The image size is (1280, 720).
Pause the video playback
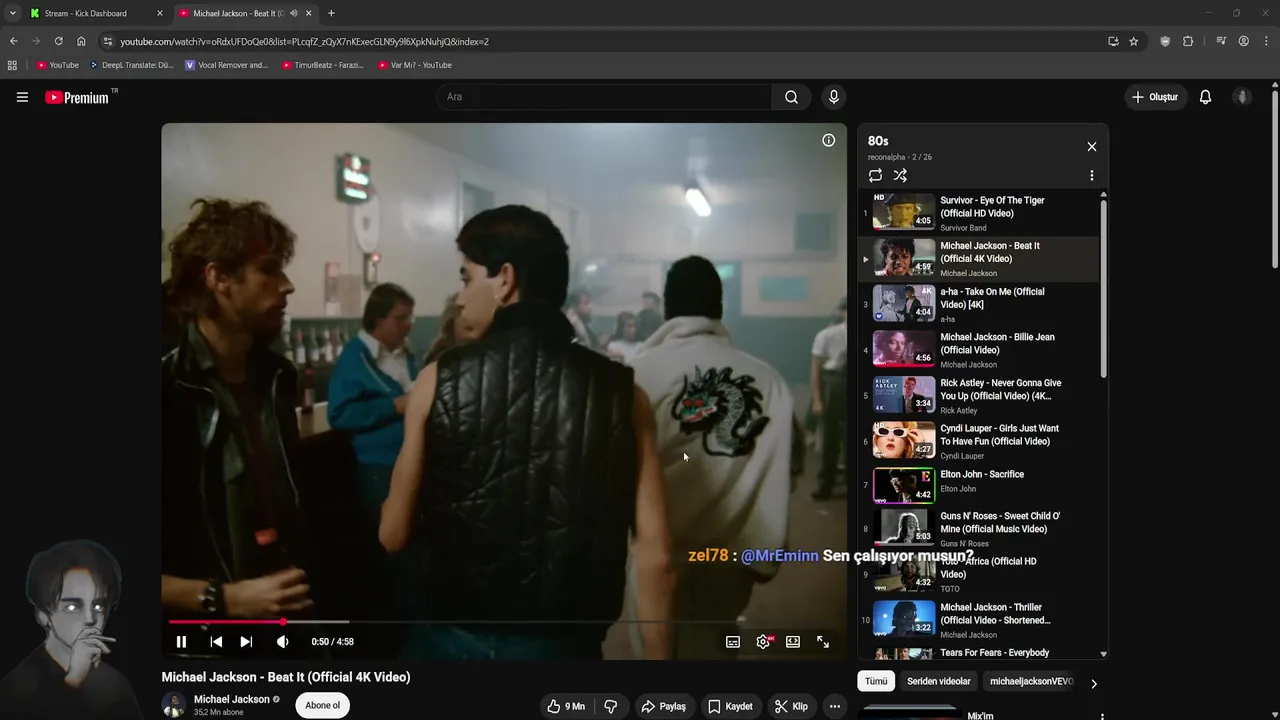pos(181,642)
